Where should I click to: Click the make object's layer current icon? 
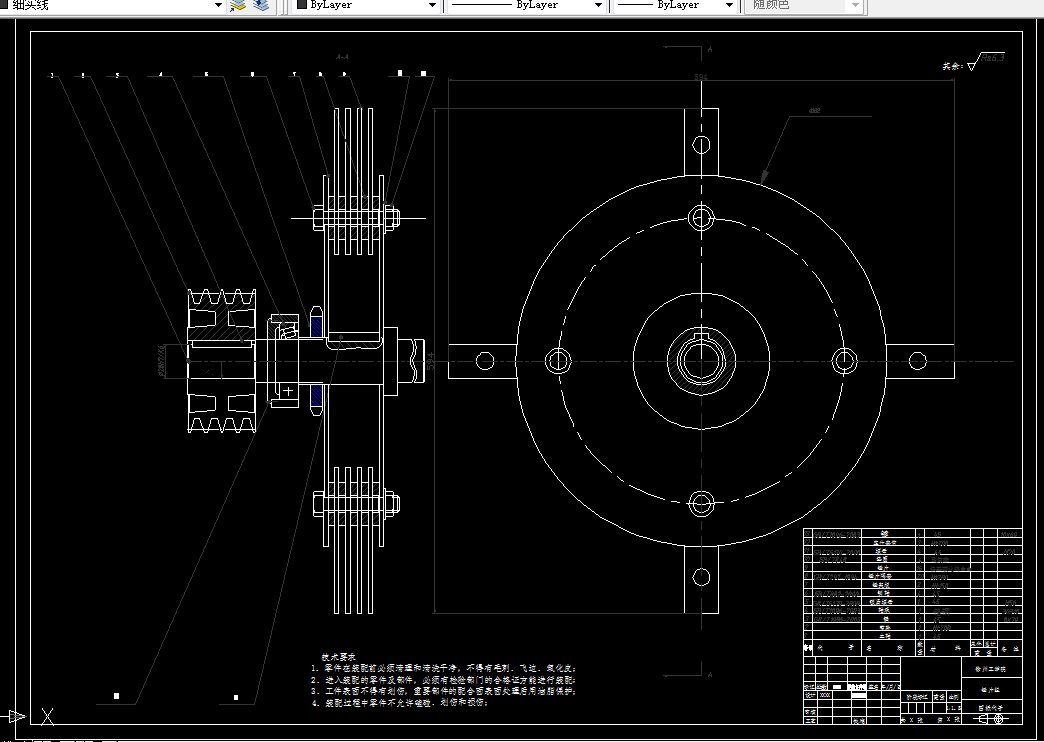(x=238, y=5)
